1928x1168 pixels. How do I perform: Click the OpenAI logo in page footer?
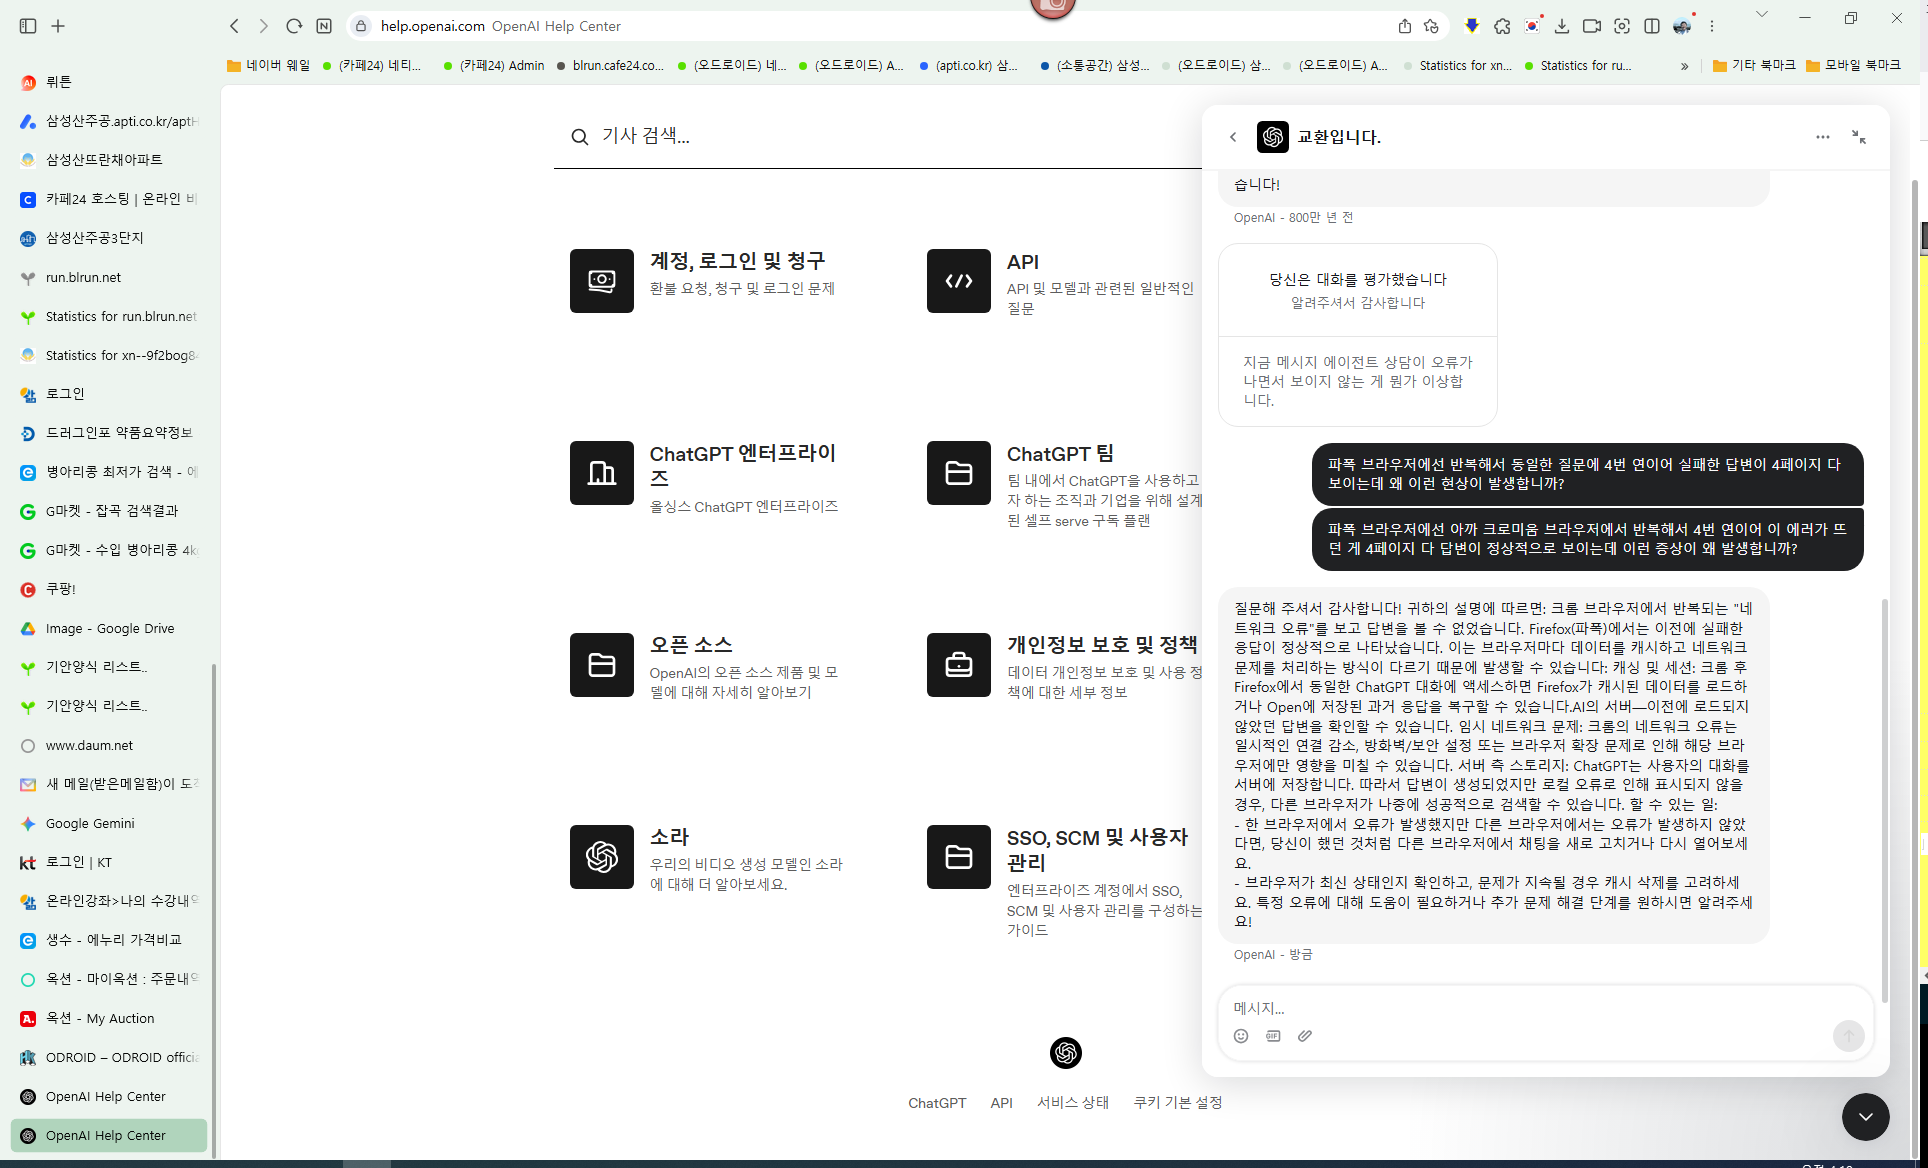pos(1066,1053)
